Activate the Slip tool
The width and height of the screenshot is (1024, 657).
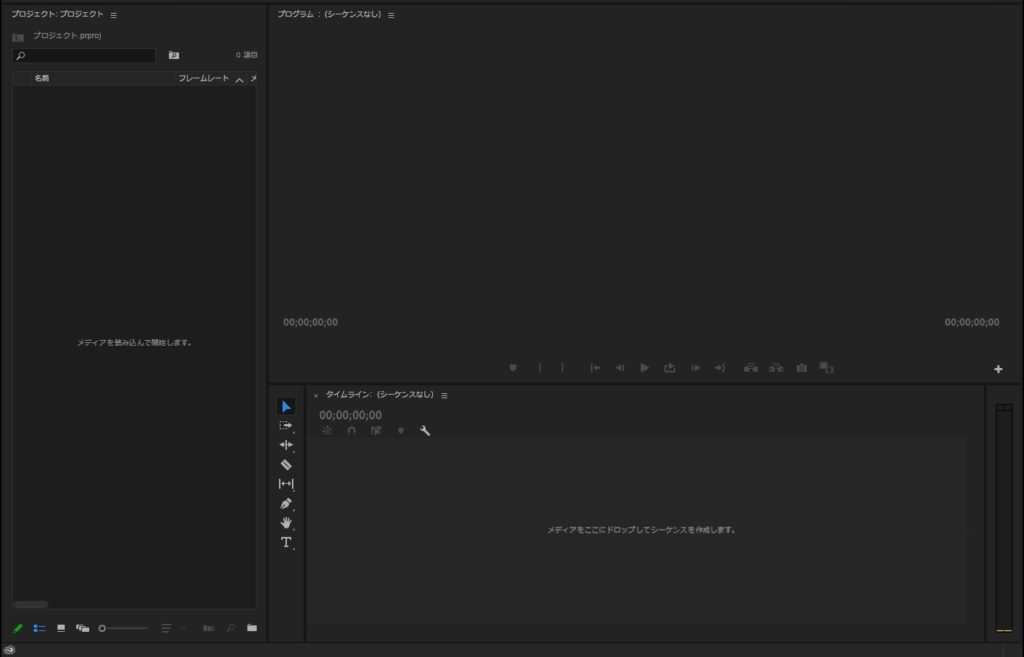[286, 484]
